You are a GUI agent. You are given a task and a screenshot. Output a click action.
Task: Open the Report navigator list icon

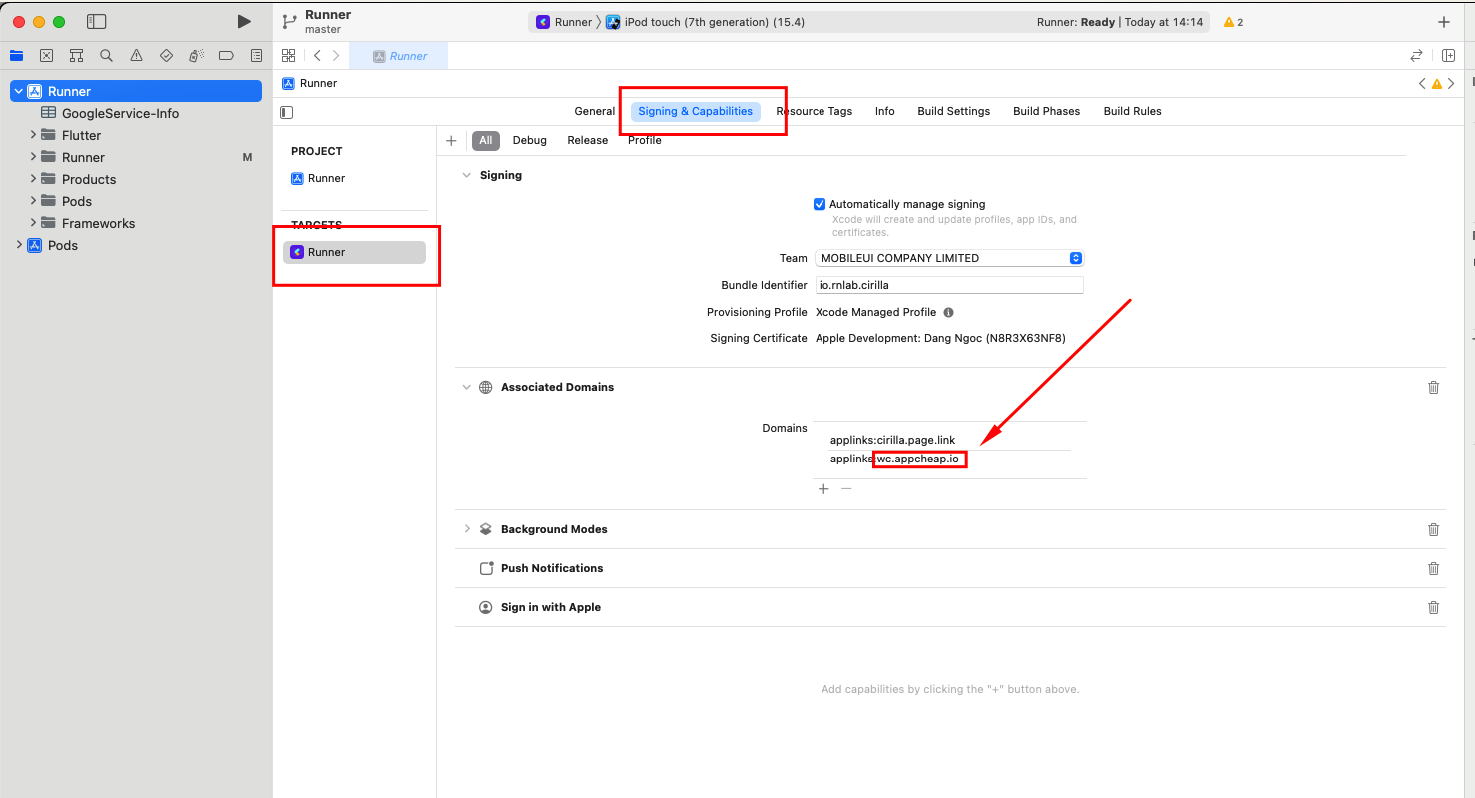tap(256, 56)
